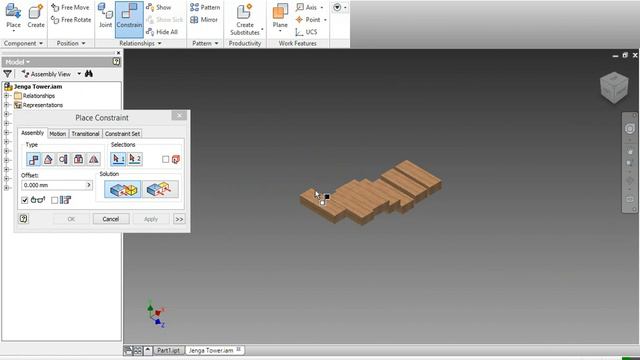Click the Joint tool
Screen dimensions: 640x360
pyautogui.click(x=105, y=16)
